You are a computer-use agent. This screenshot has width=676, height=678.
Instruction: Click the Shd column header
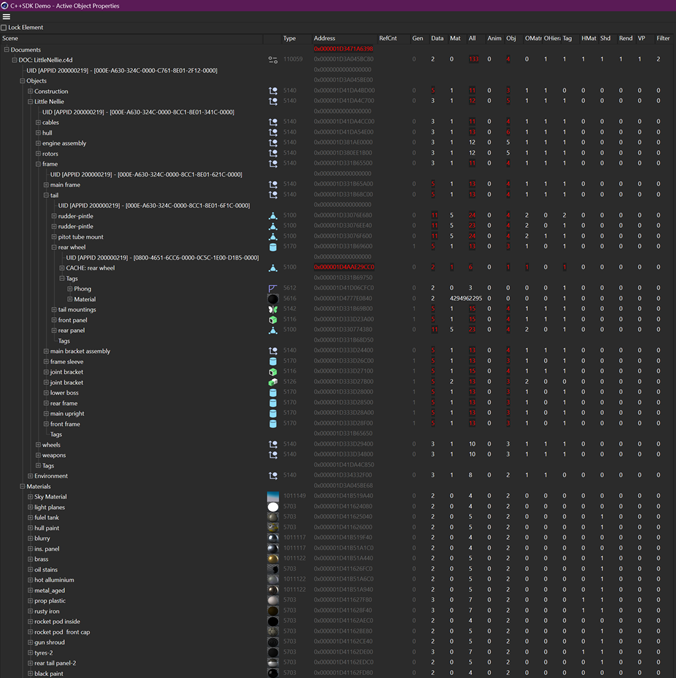[x=606, y=38]
